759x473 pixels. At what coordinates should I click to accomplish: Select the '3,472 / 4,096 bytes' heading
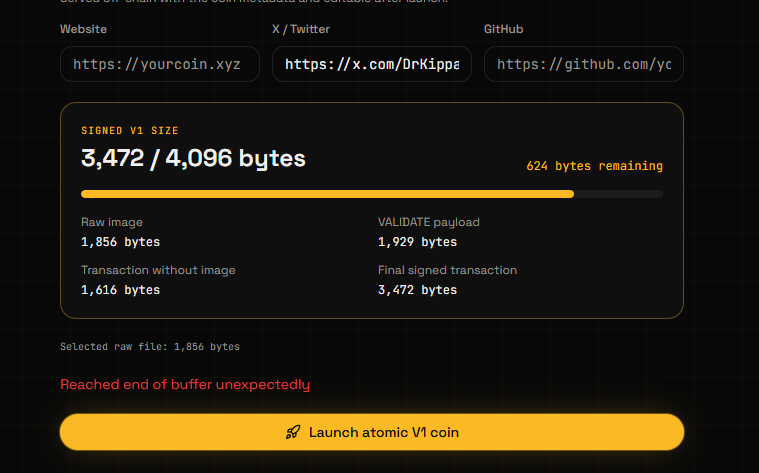193,158
